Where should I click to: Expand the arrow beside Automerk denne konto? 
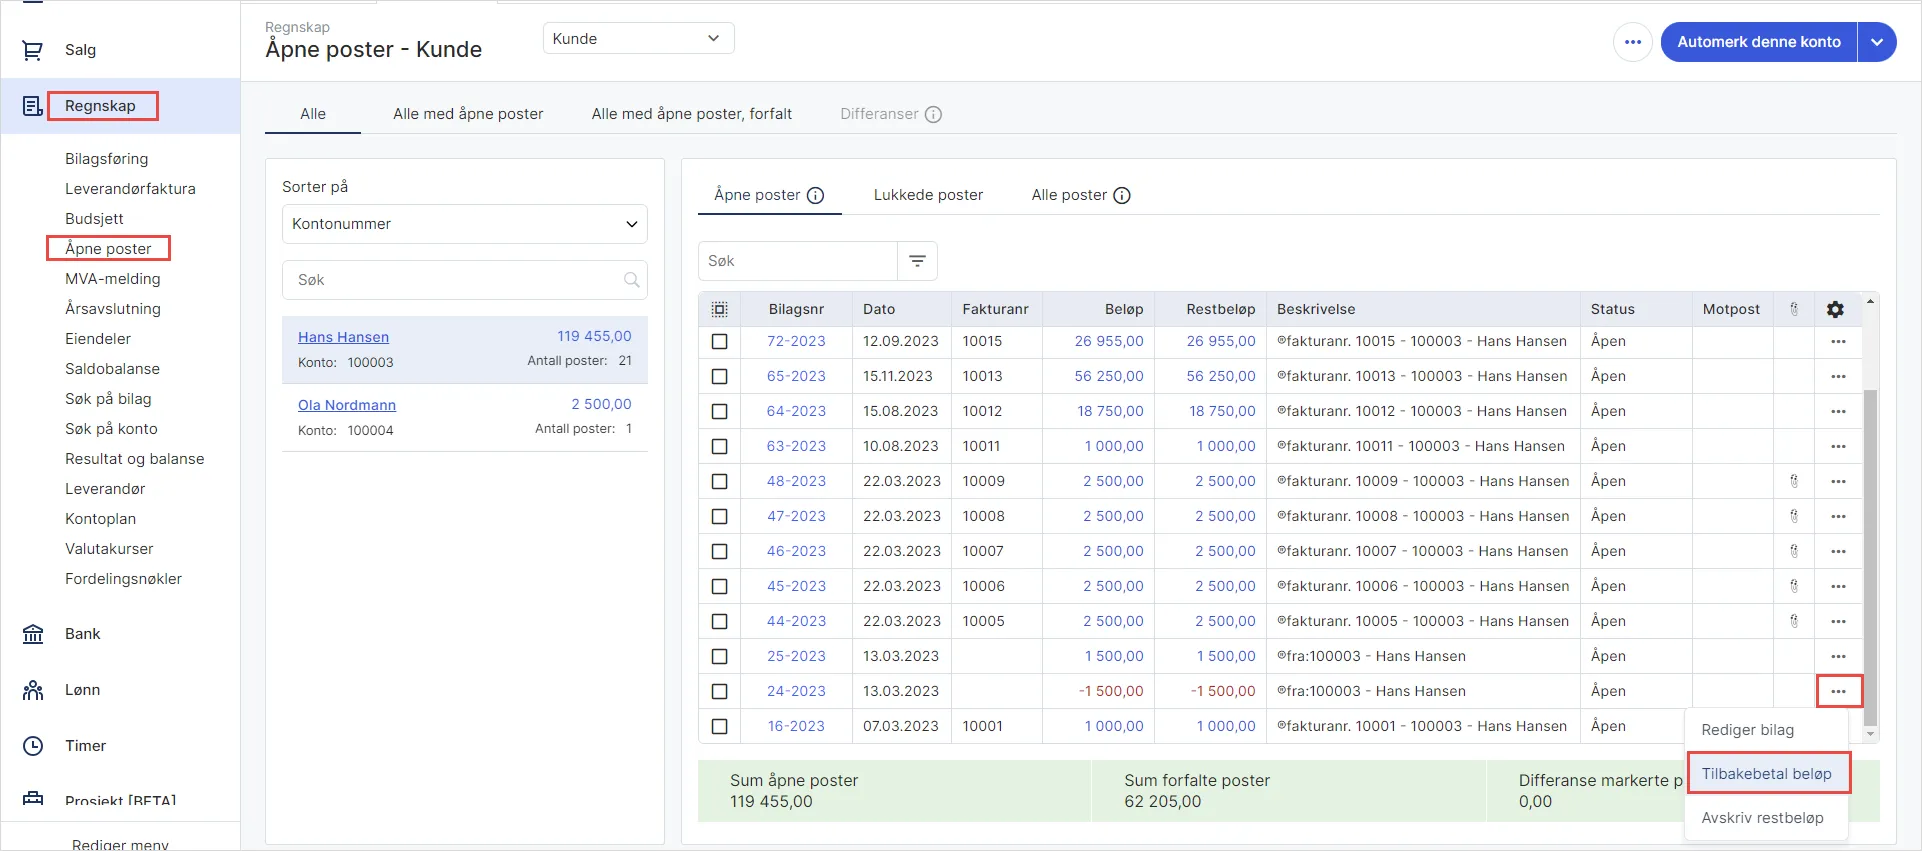(x=1877, y=42)
